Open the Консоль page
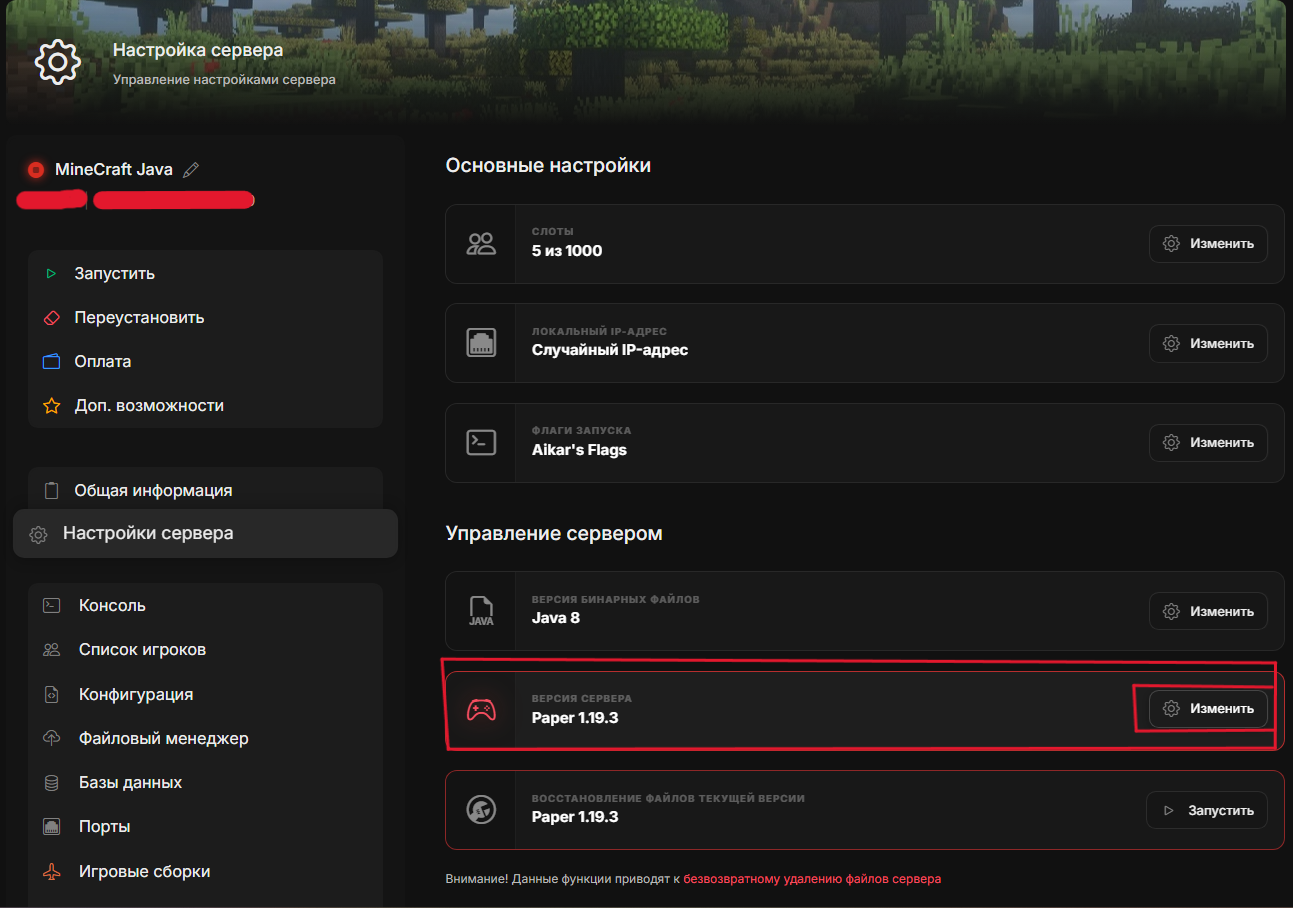The height and width of the screenshot is (908, 1293). pyautogui.click(x=205, y=605)
